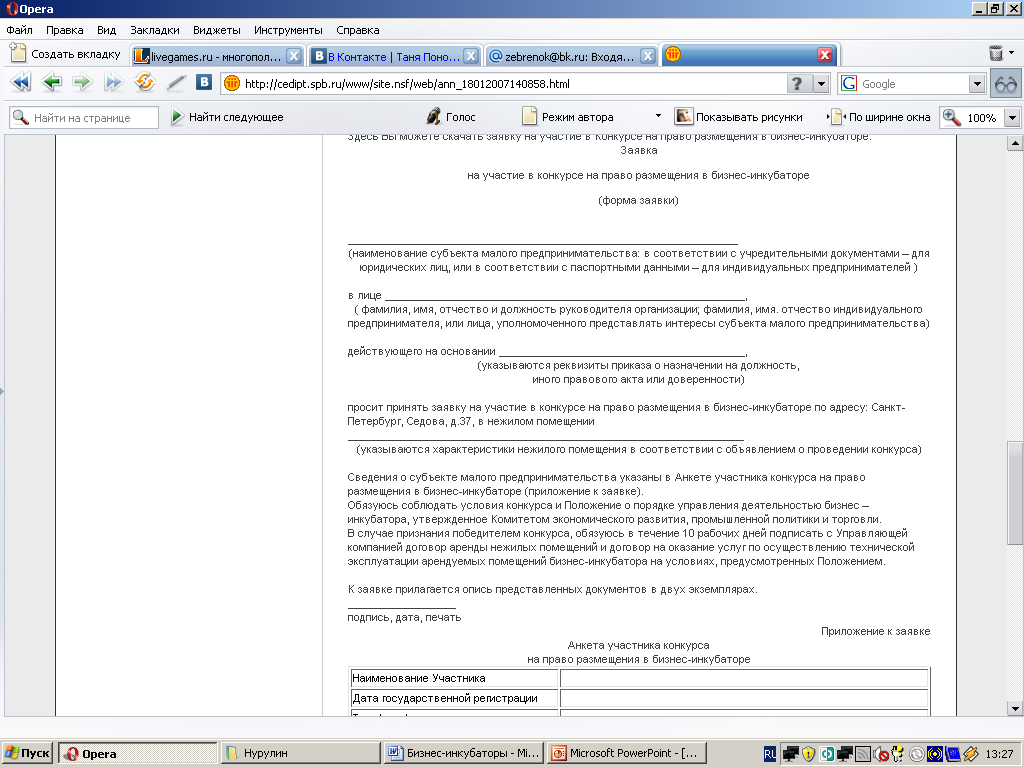Click the system clock showing 13:27
The image size is (1024, 768).
(x=999, y=754)
